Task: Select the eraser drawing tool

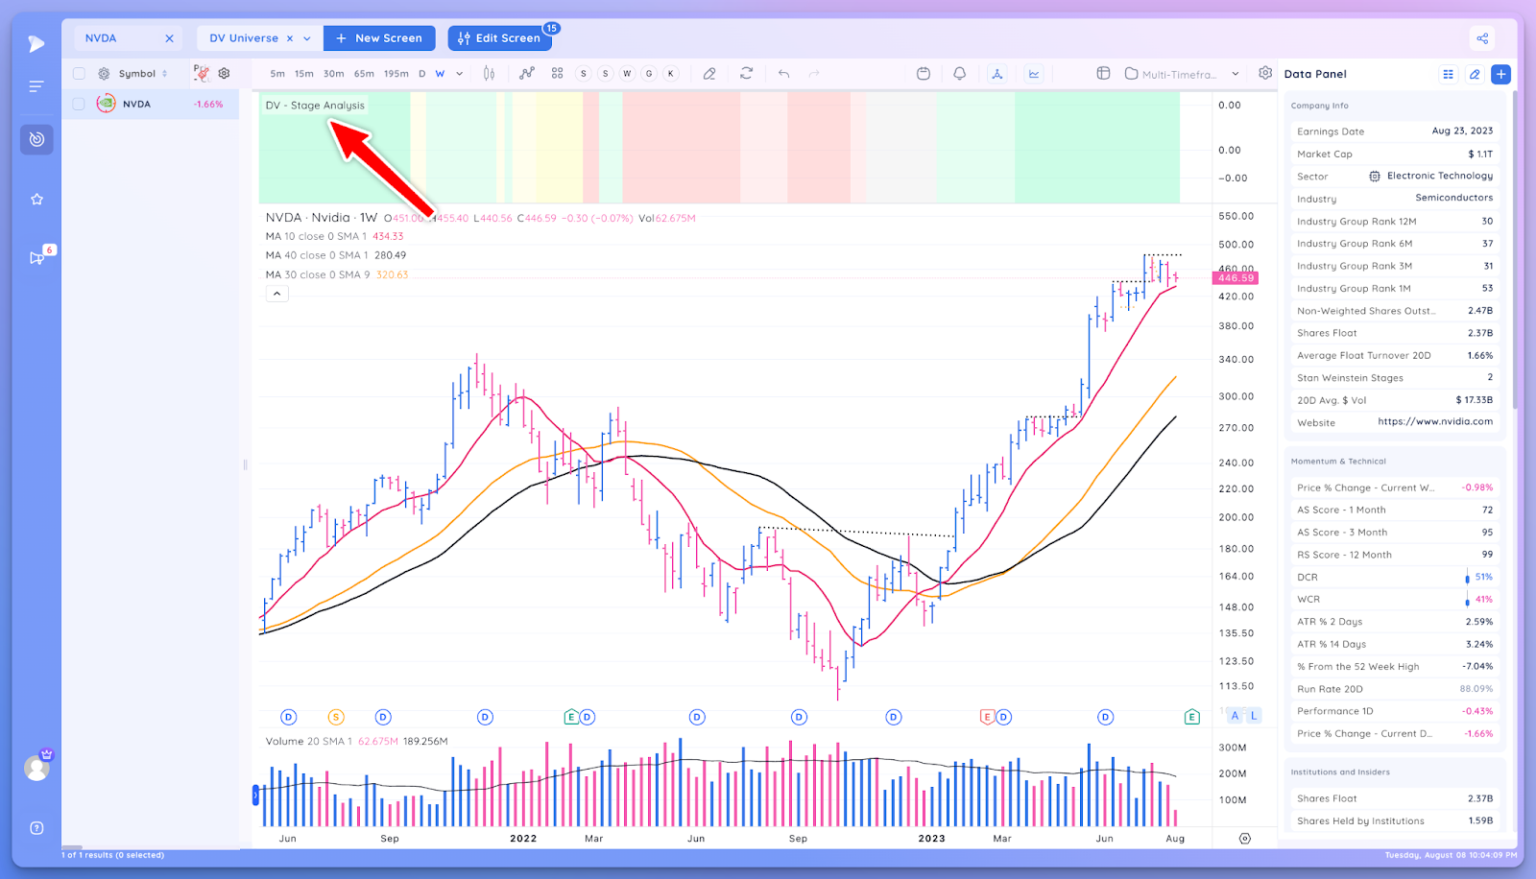Action: click(709, 73)
